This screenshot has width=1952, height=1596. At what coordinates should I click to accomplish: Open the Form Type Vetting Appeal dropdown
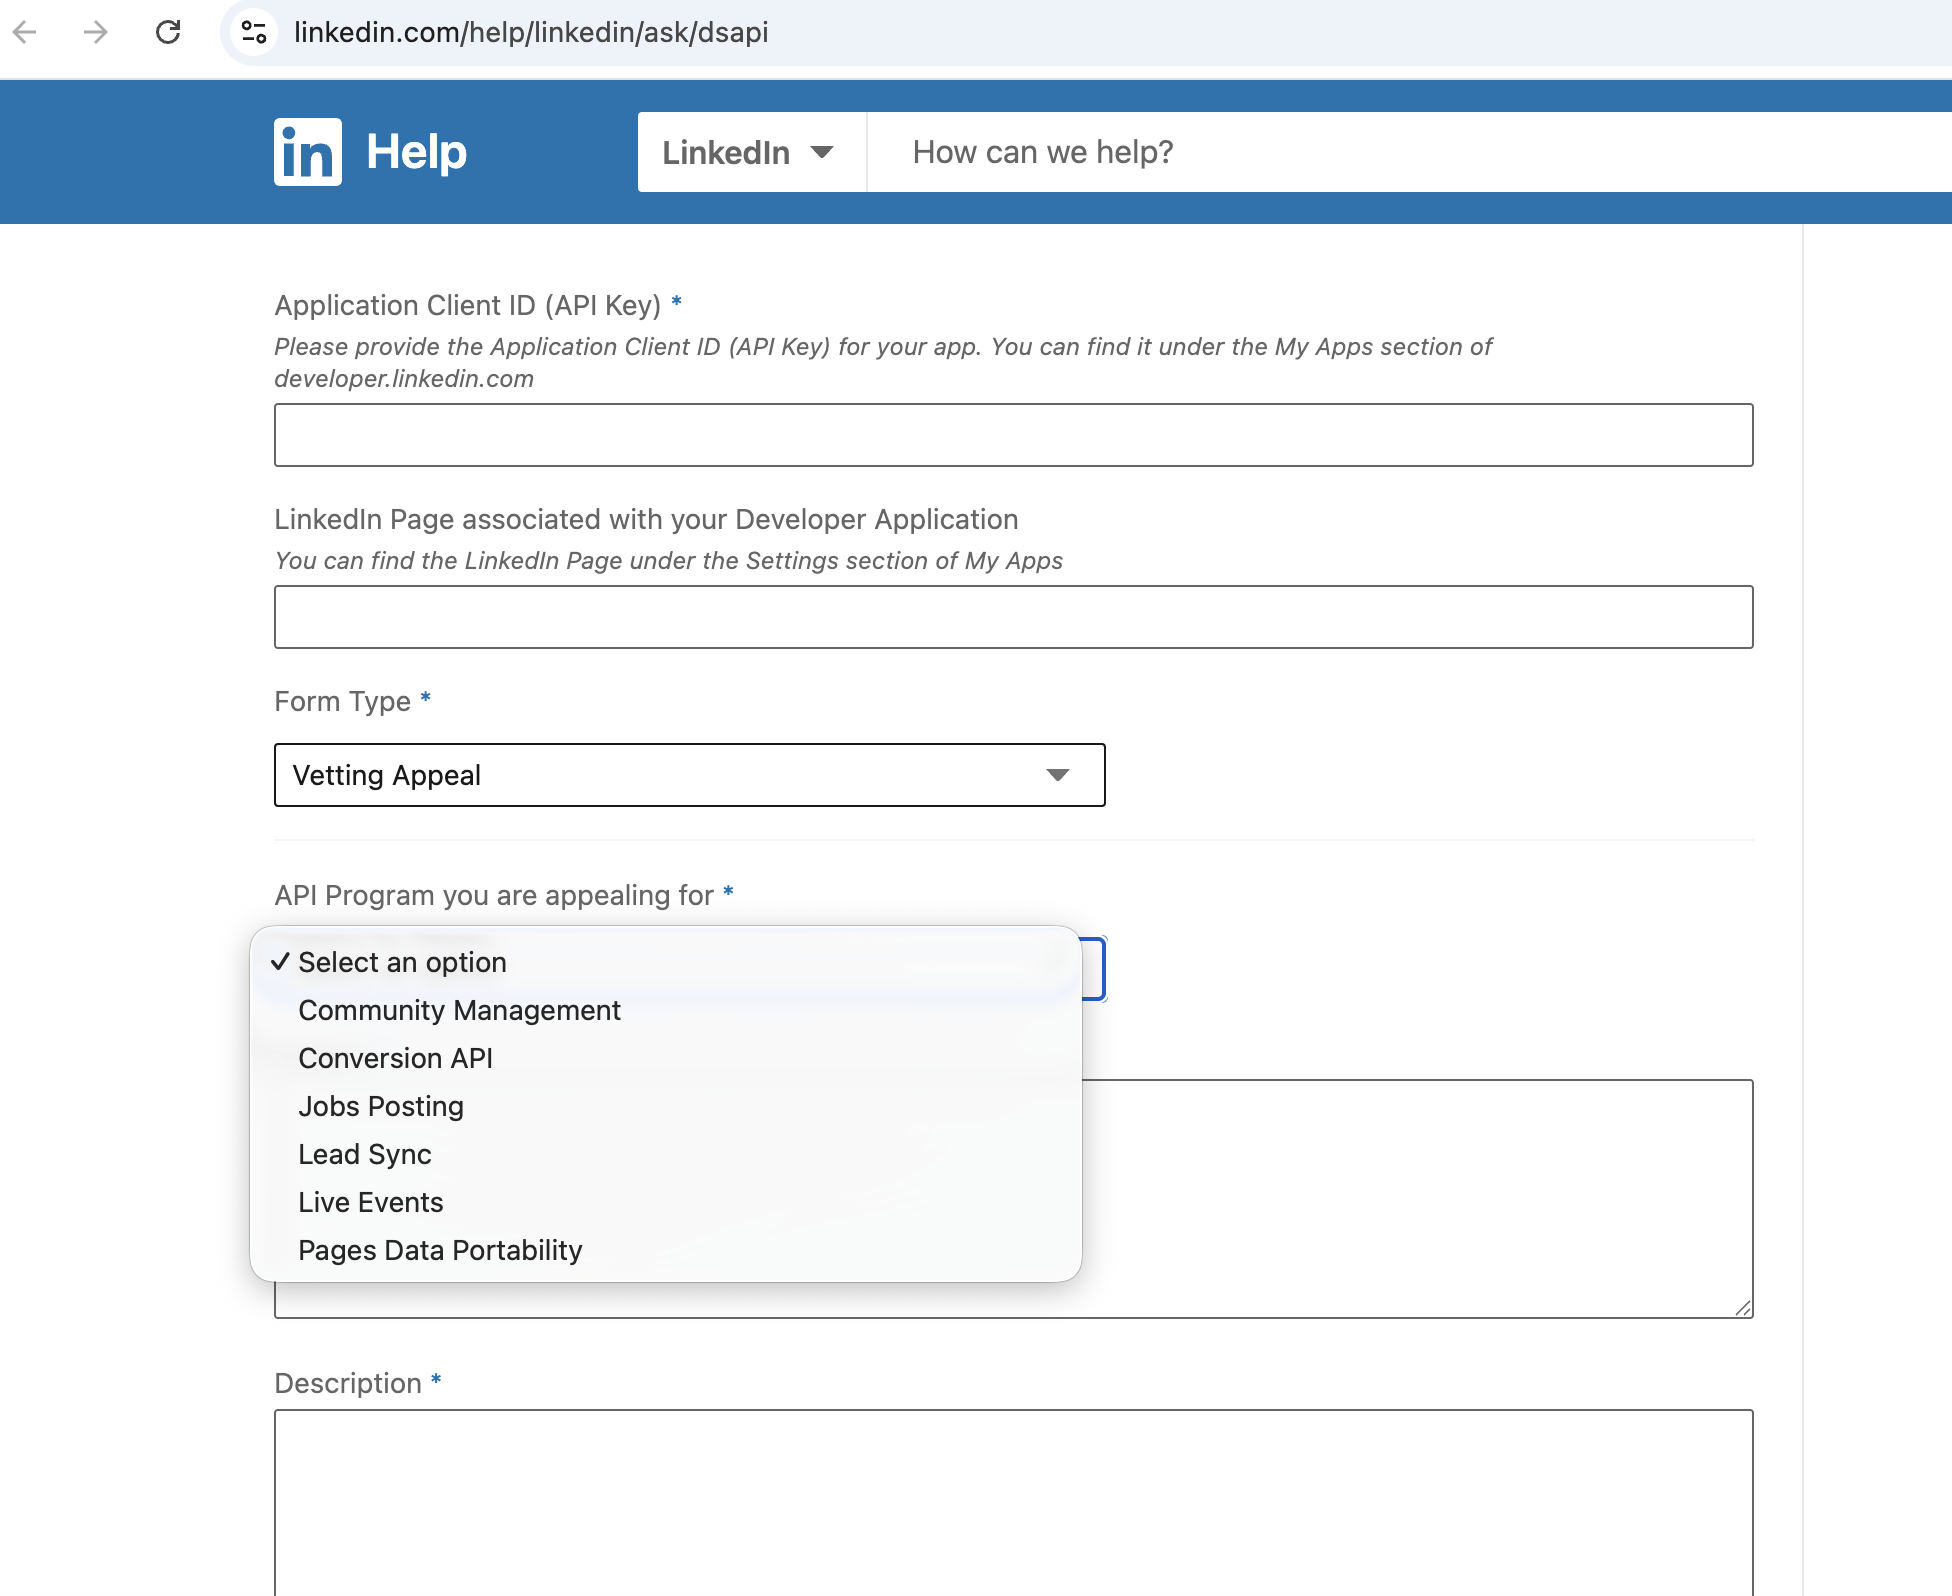[690, 775]
